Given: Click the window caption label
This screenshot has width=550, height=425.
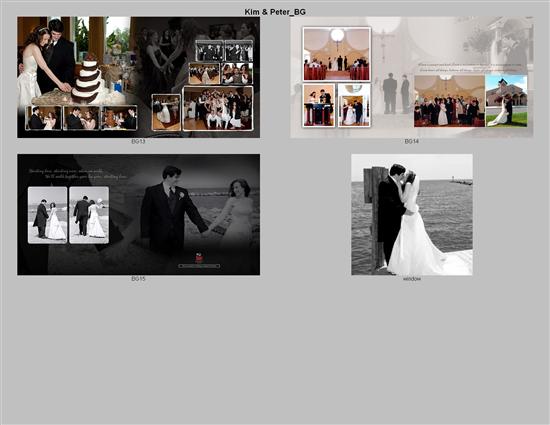Looking at the screenshot, I should point(412,279).
